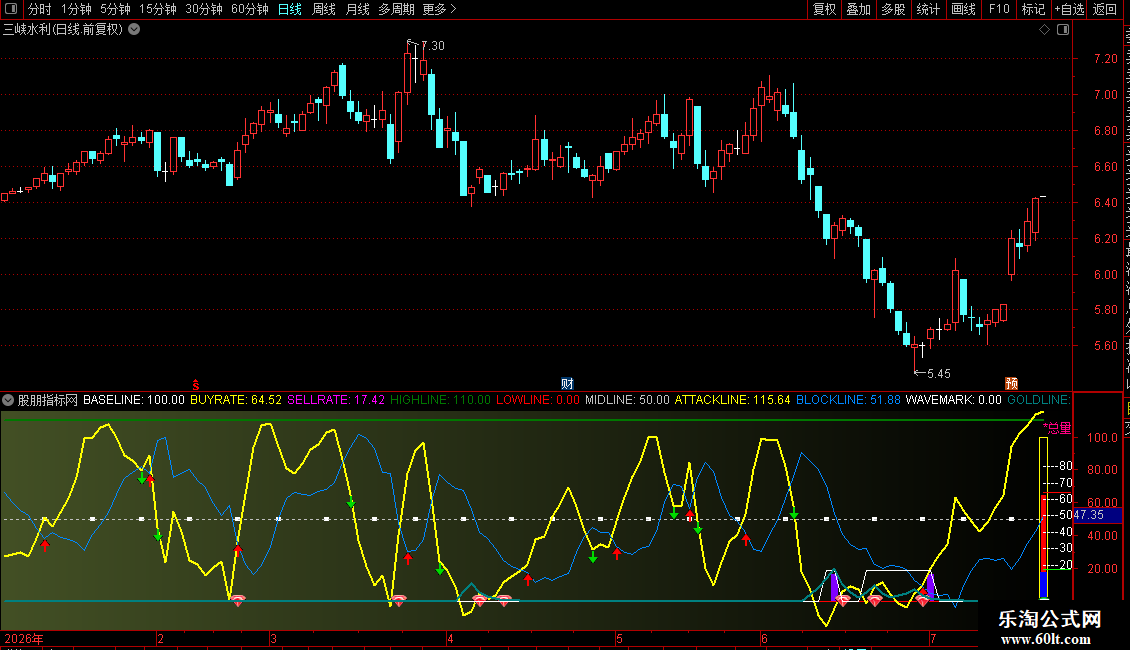
Task: Open the 财 financial info marker
Action: click(567, 384)
